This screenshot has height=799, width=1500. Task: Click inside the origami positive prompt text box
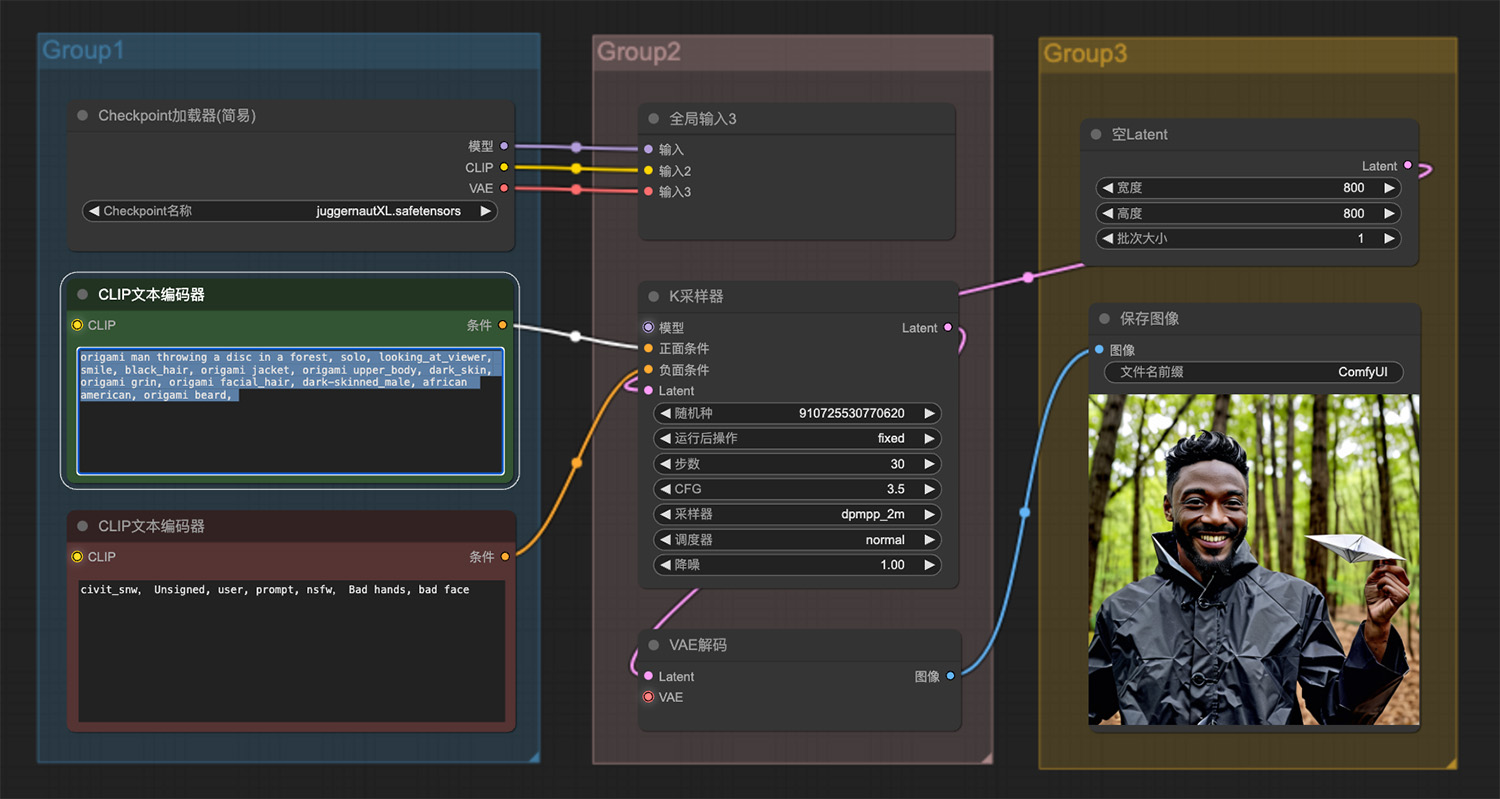tap(291, 411)
